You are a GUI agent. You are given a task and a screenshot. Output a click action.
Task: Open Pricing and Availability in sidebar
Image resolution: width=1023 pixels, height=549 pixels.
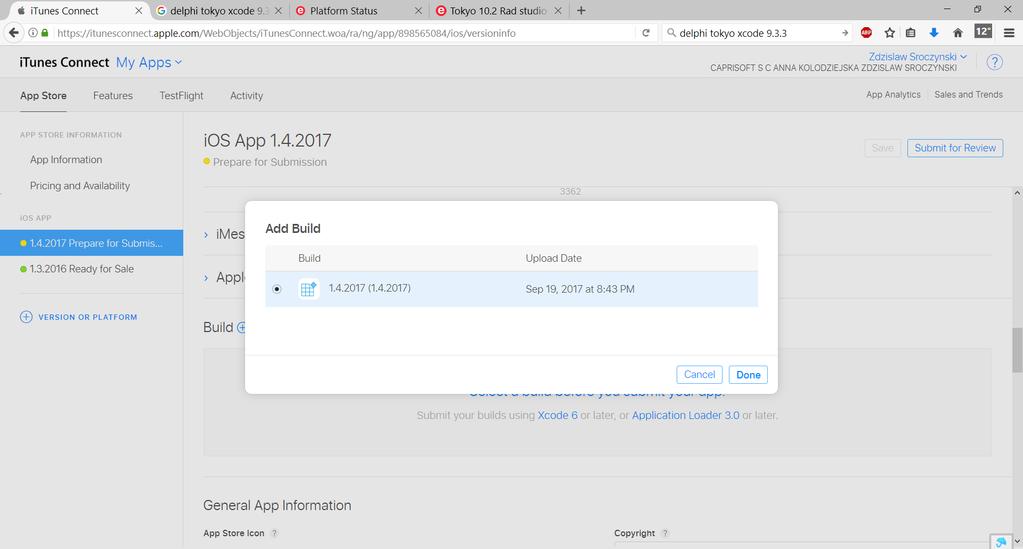point(80,185)
